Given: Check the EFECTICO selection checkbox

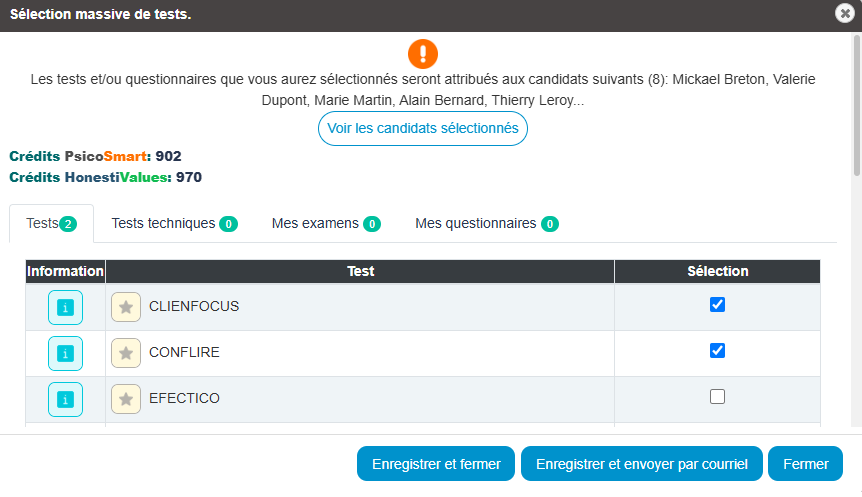Looking at the screenshot, I should point(717,396).
